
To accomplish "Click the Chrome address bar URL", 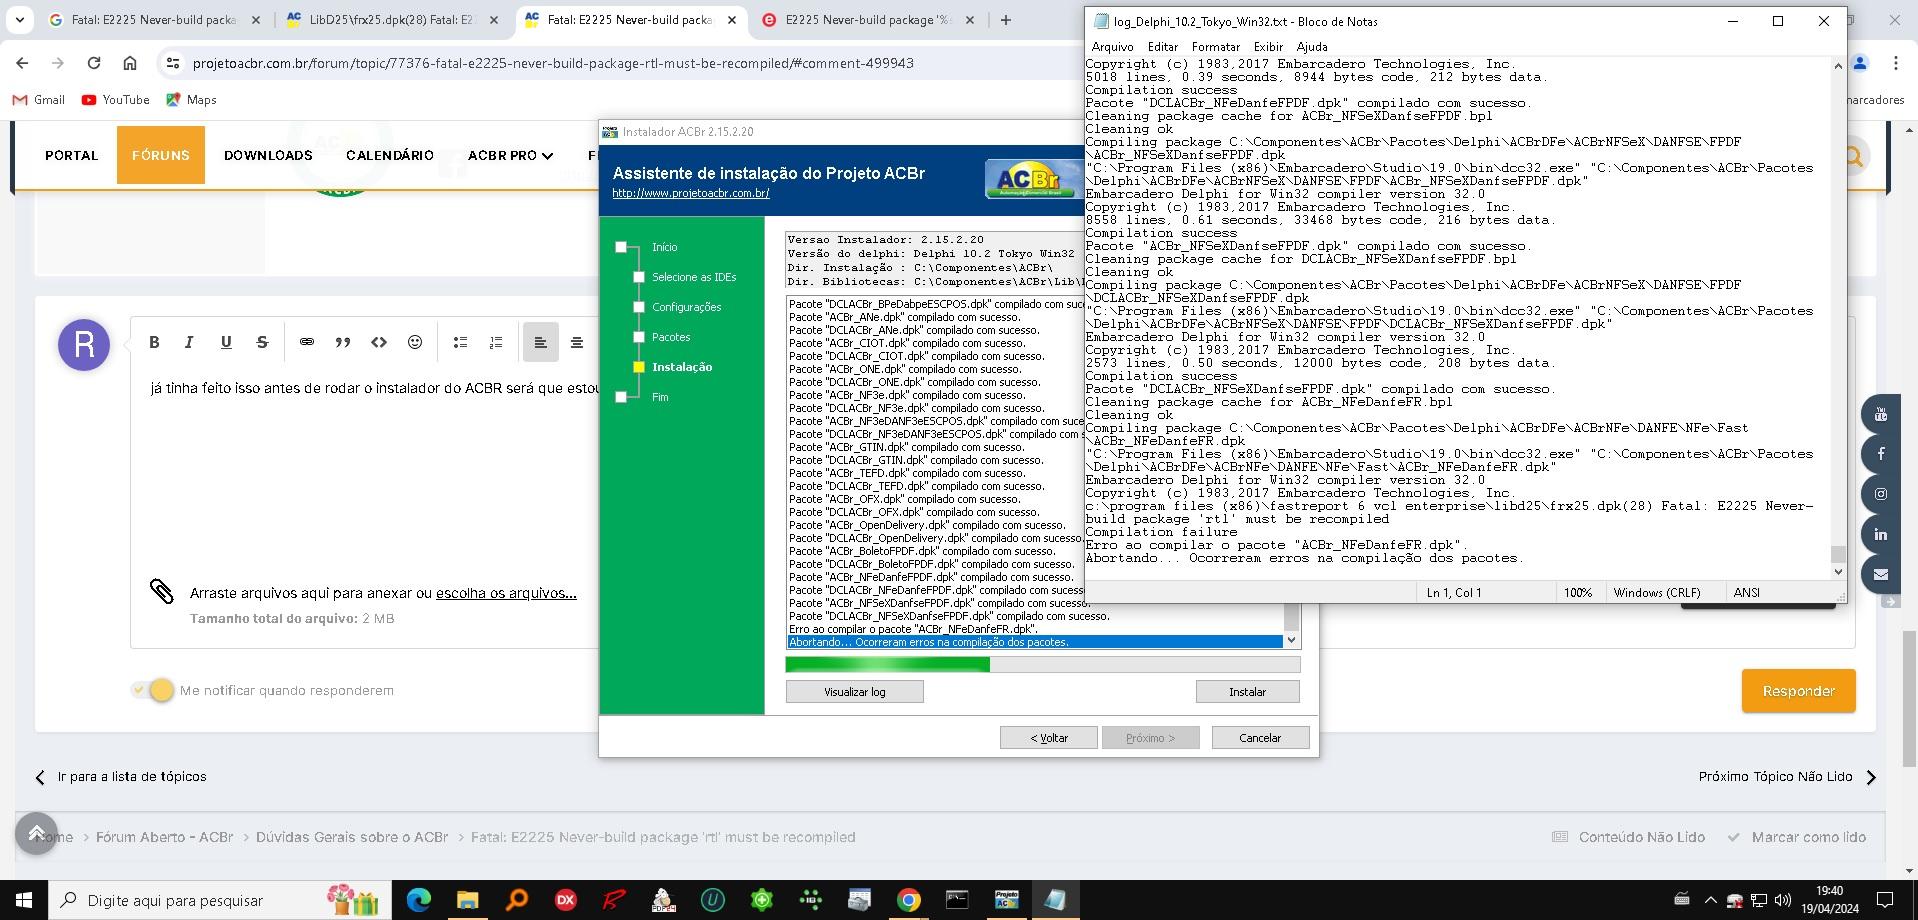I will 553,63.
